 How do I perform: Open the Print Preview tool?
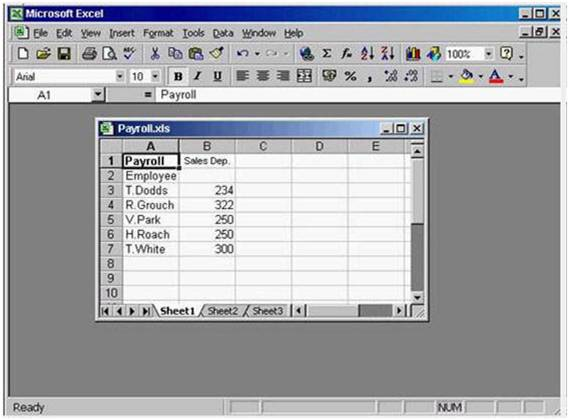point(109,54)
